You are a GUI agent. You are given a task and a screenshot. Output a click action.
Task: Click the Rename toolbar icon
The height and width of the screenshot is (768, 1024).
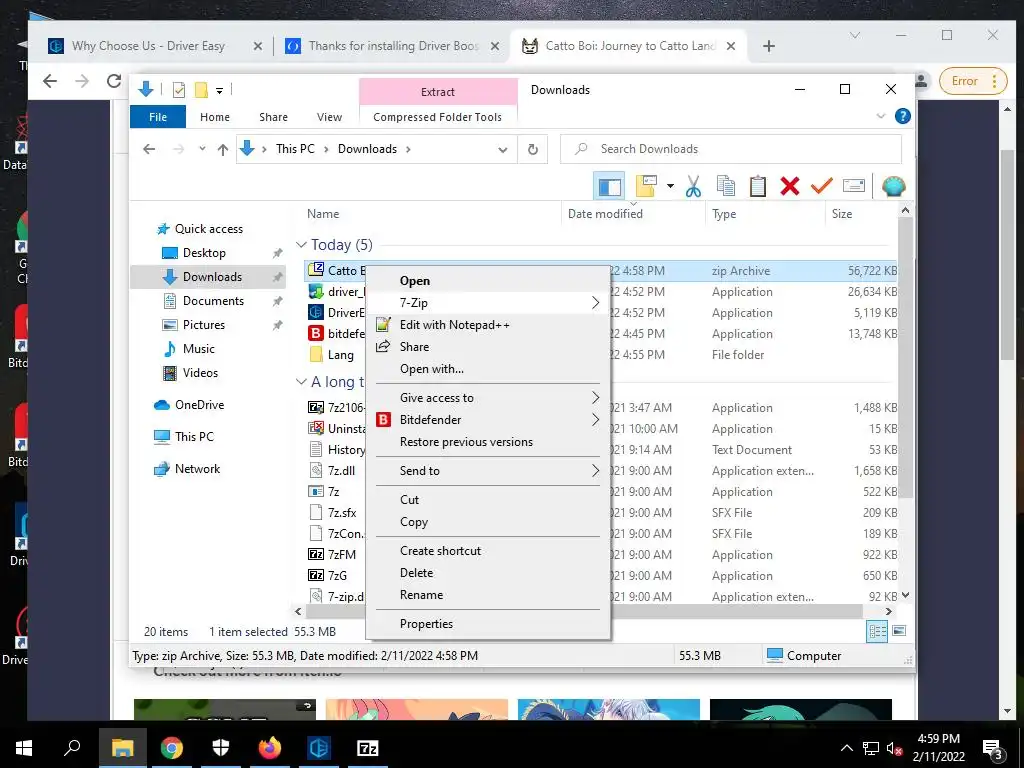click(854, 186)
